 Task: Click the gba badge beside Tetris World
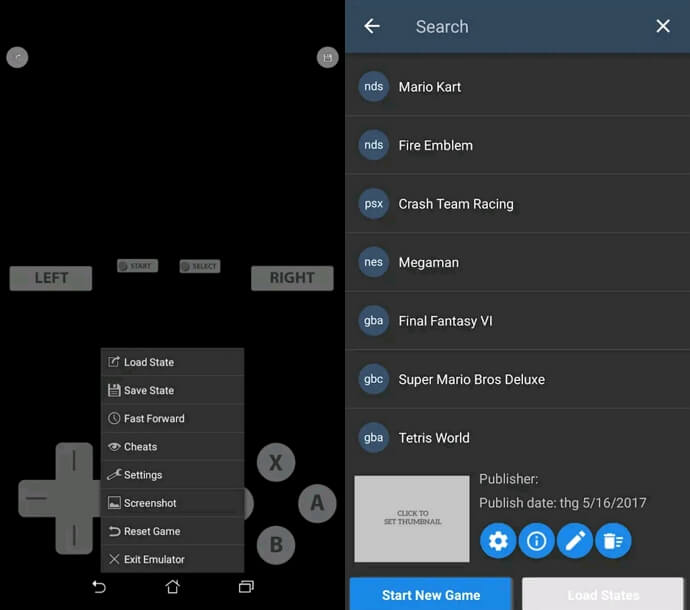pos(374,438)
